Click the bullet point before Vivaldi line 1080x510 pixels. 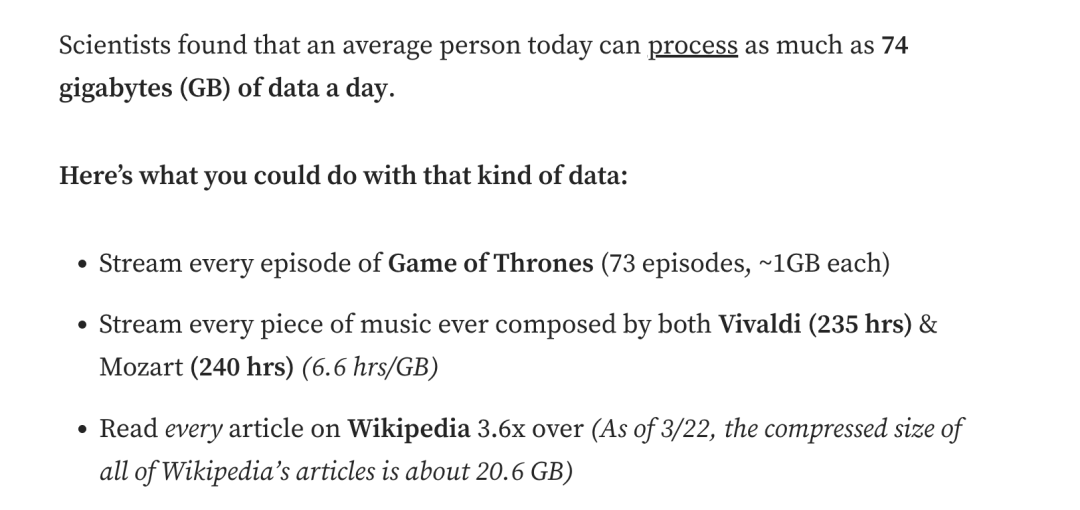83,325
